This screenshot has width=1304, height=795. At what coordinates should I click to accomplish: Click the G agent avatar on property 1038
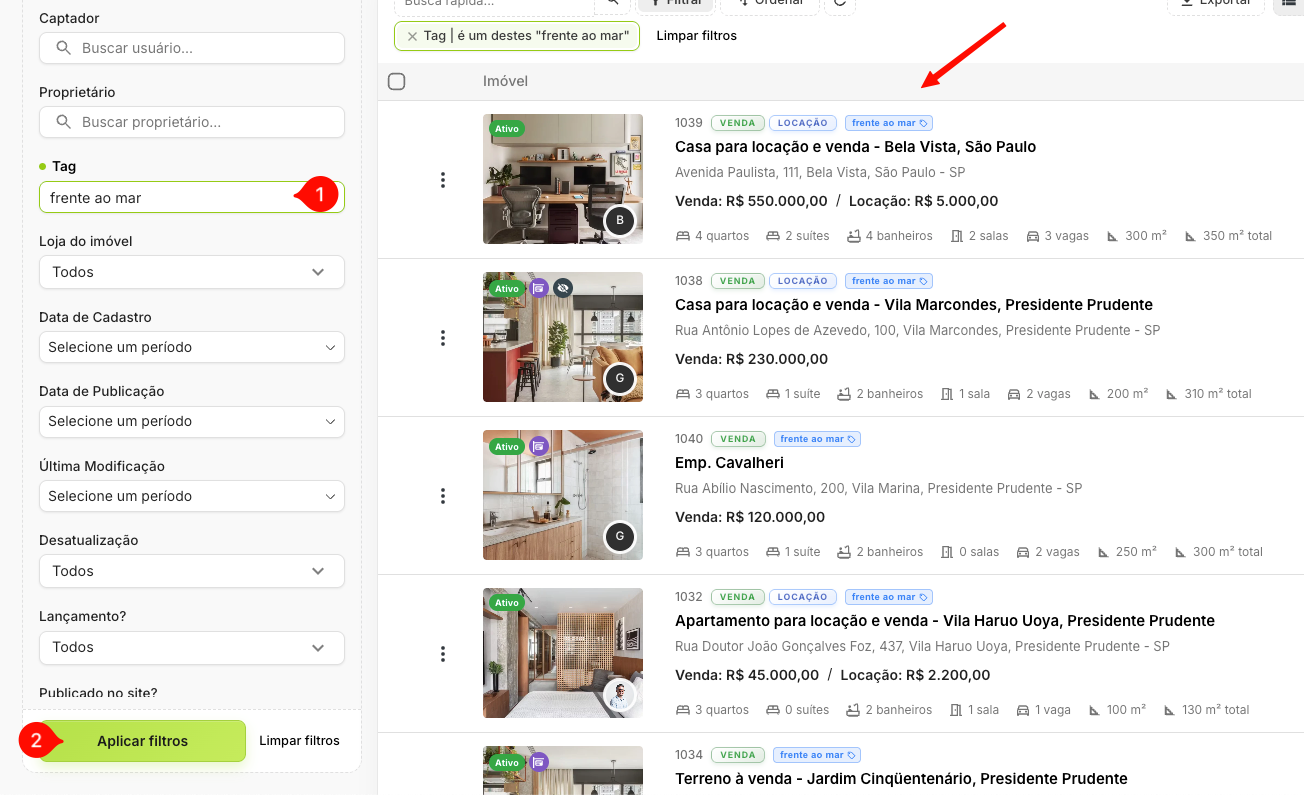click(620, 378)
